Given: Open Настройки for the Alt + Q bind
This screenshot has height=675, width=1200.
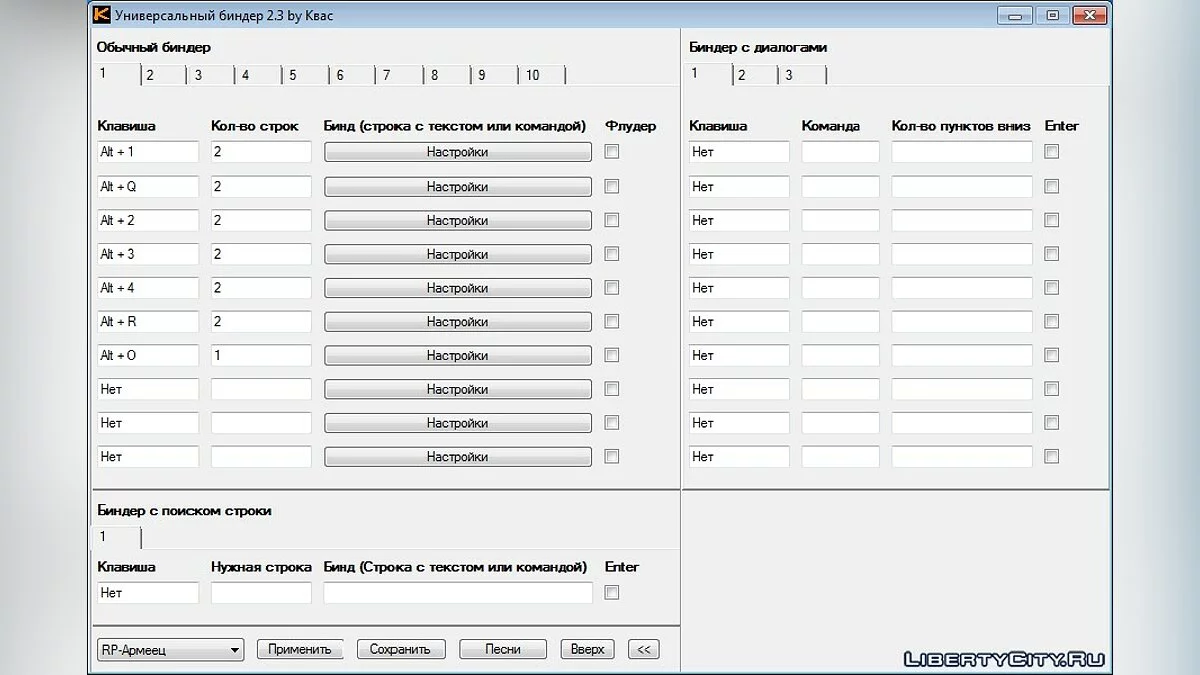Looking at the screenshot, I should (457, 187).
